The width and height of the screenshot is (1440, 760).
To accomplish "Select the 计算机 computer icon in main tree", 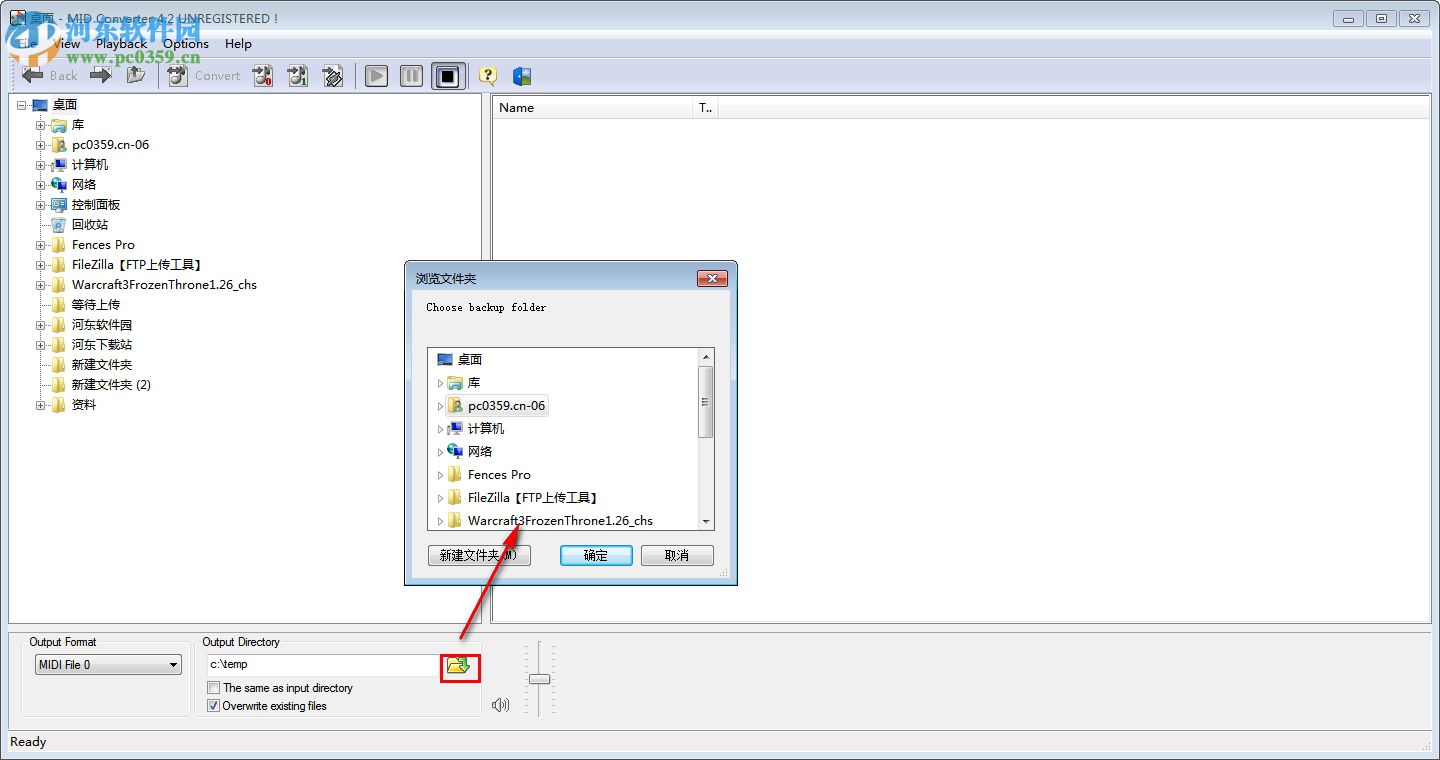I will coord(59,165).
